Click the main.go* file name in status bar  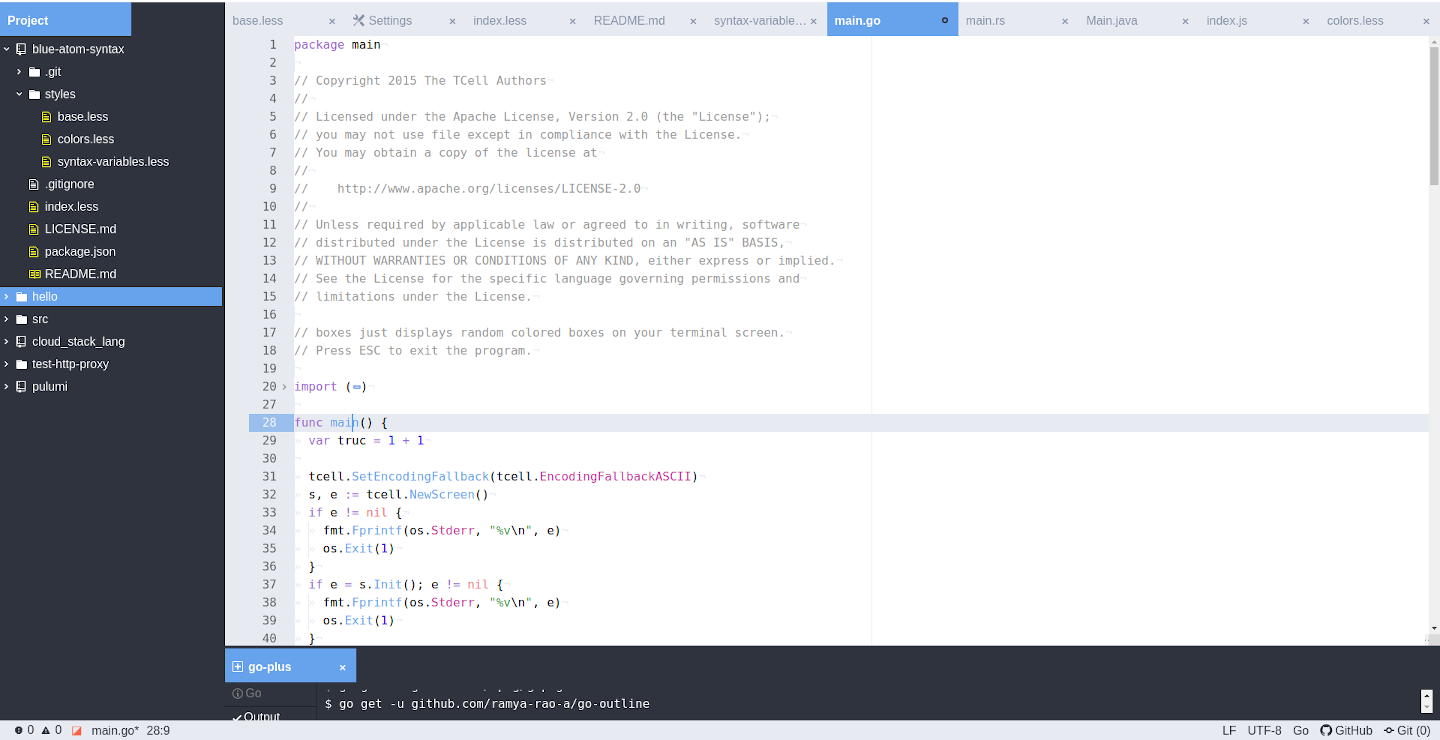pyautogui.click(x=115, y=731)
